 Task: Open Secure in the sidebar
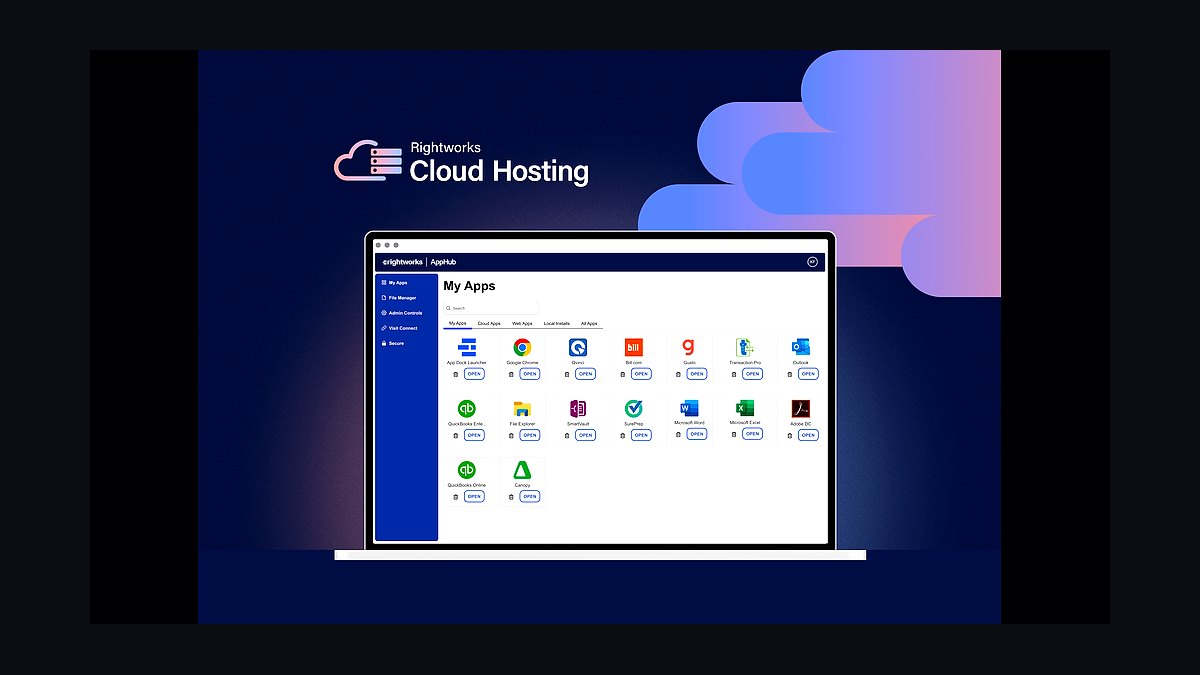tap(393, 343)
